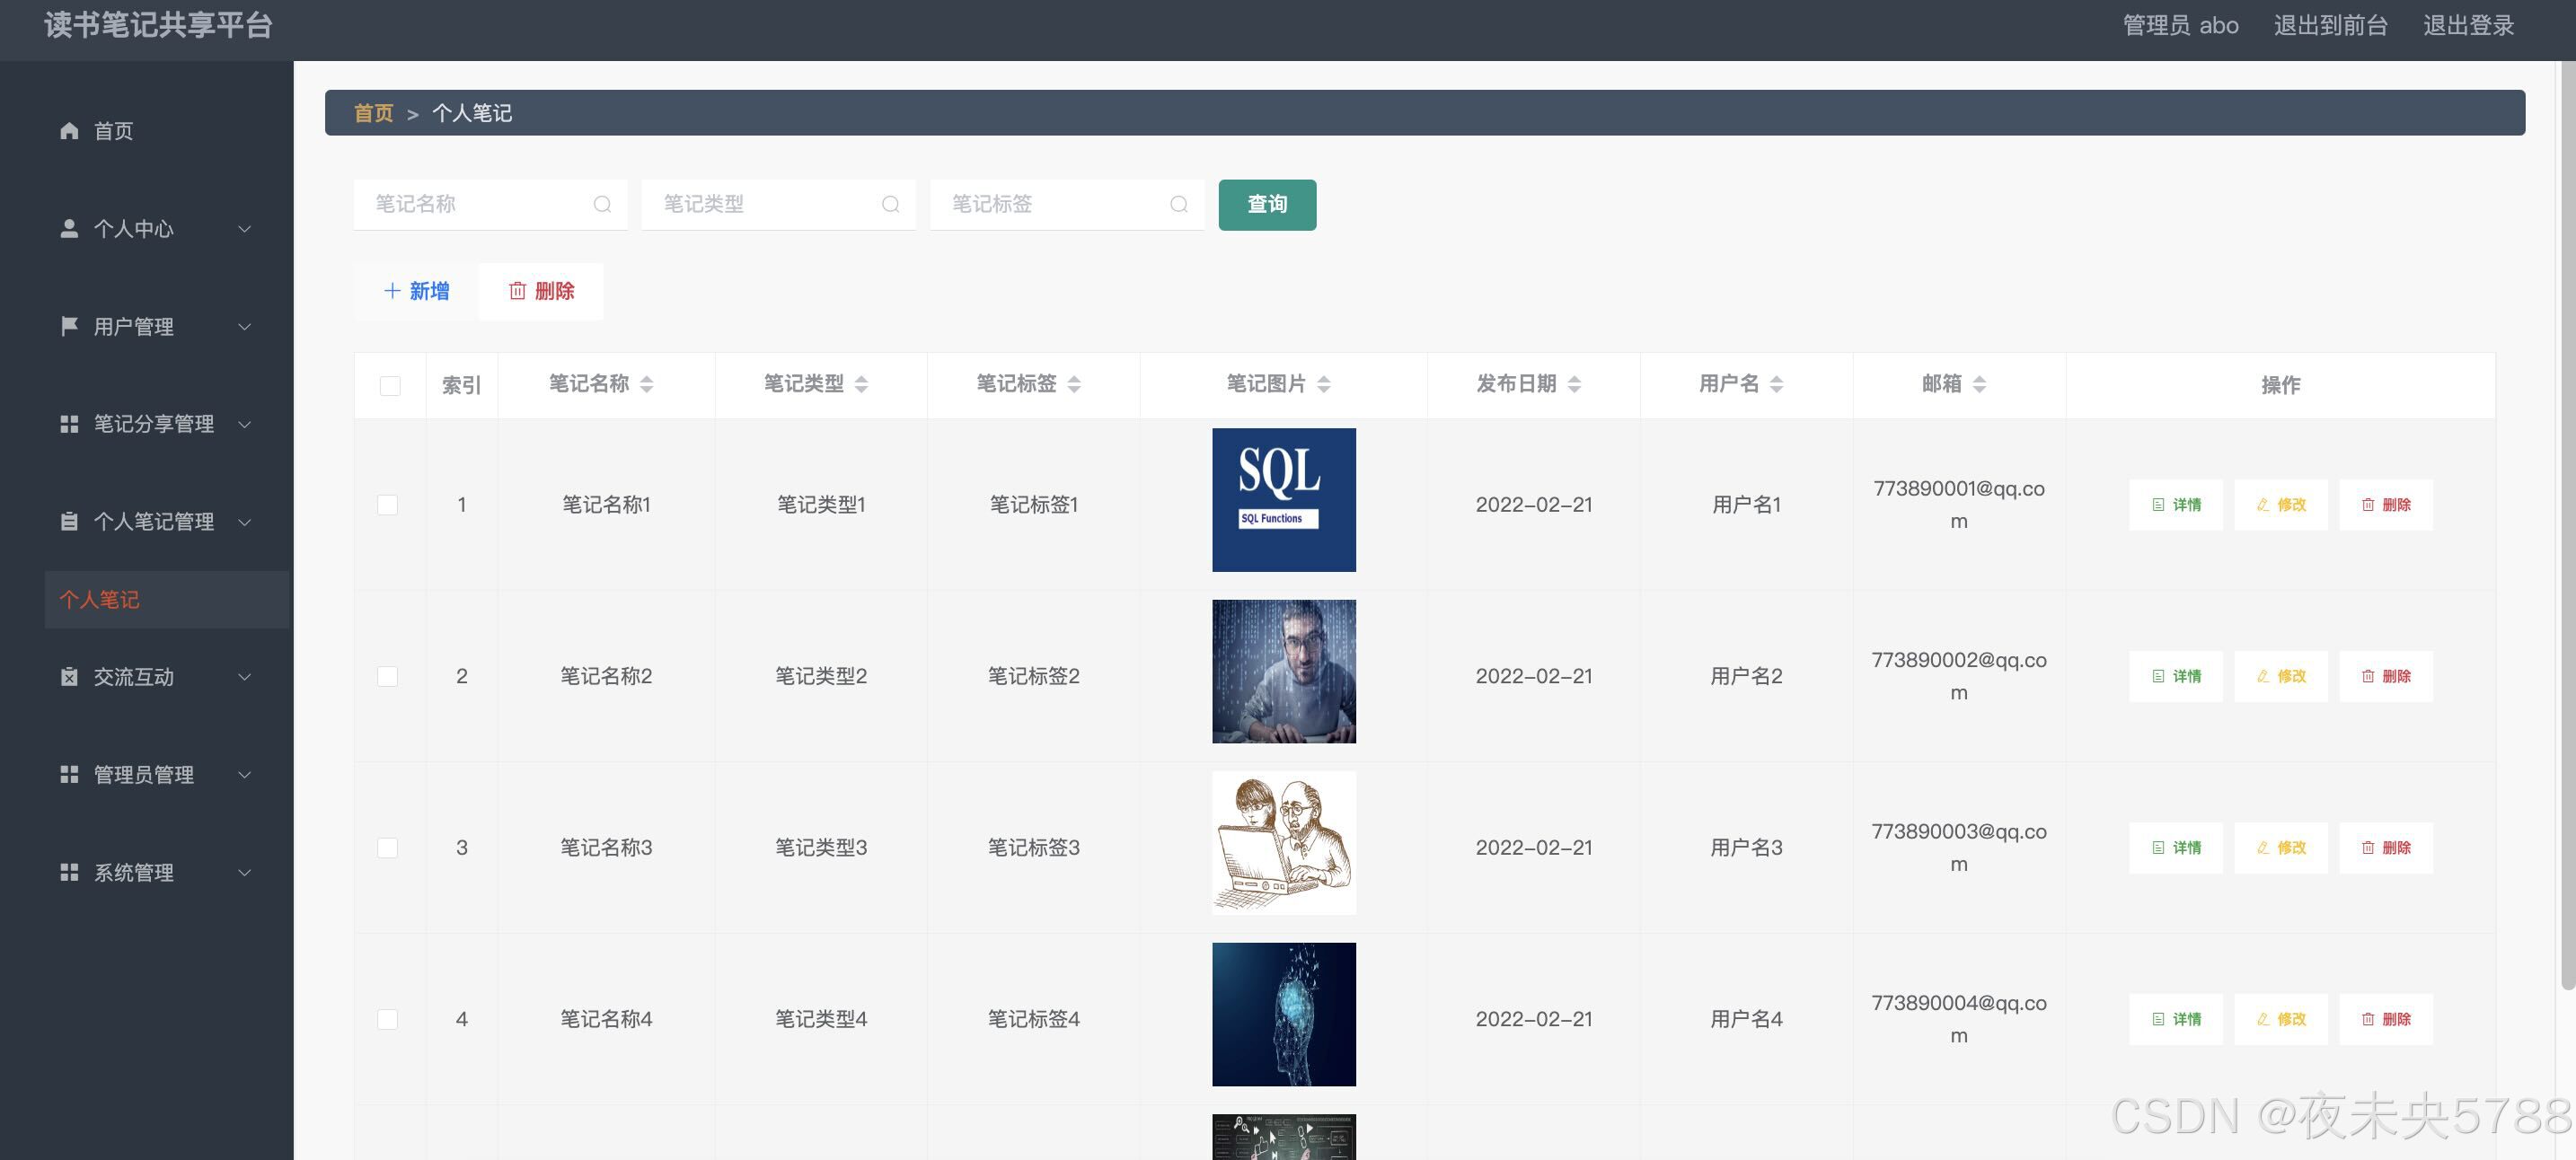Click search icon in 笔记标签 field
This screenshot has height=1160, width=2576.
coord(1179,205)
